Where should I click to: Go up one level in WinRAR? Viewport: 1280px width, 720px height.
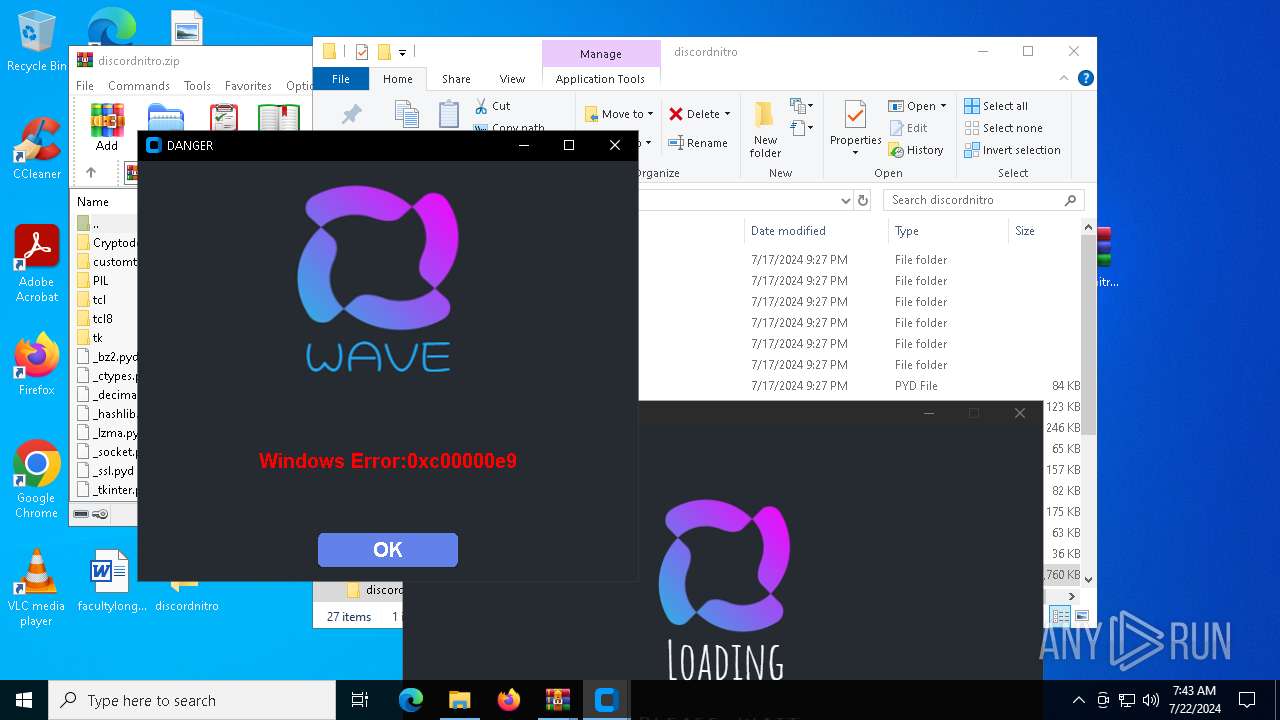[x=91, y=172]
